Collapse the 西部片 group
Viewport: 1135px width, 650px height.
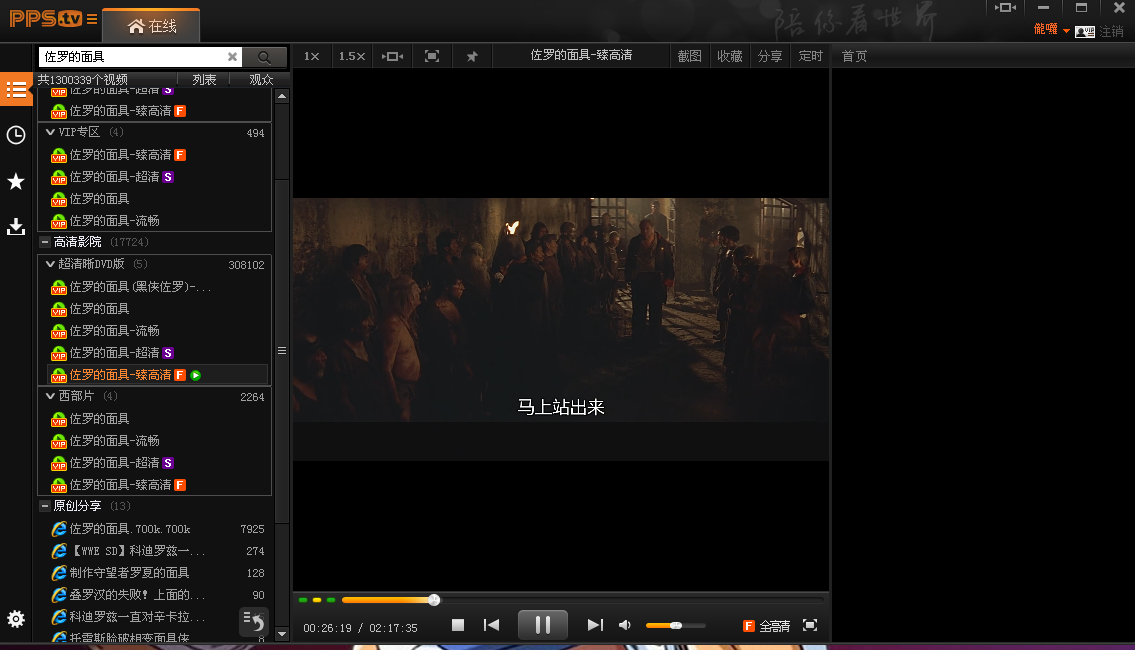pyautogui.click(x=51, y=396)
